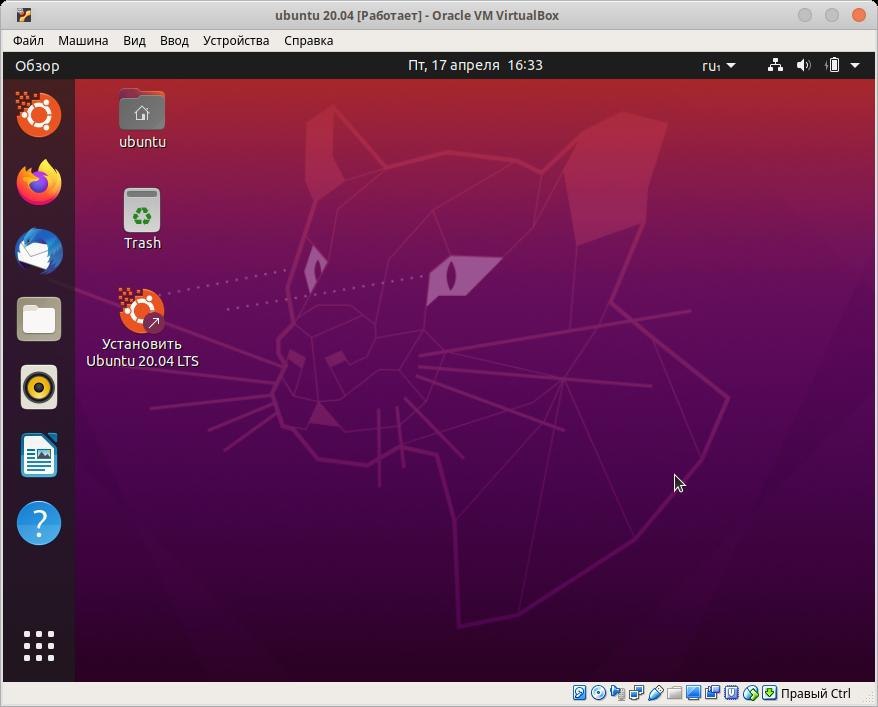Click the hard disk activity indicator
878x707 pixels.
580,693
